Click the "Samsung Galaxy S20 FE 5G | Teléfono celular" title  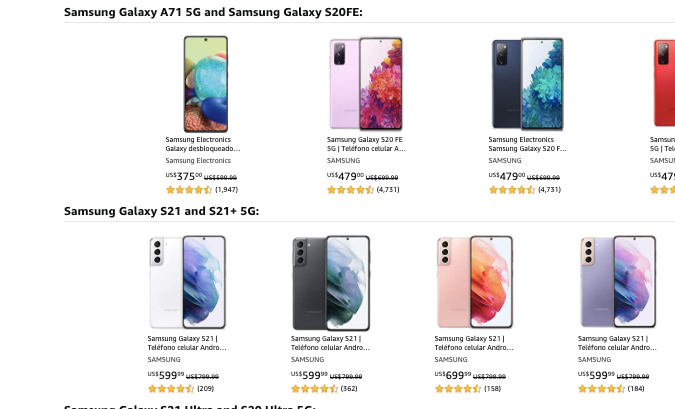tap(366, 144)
